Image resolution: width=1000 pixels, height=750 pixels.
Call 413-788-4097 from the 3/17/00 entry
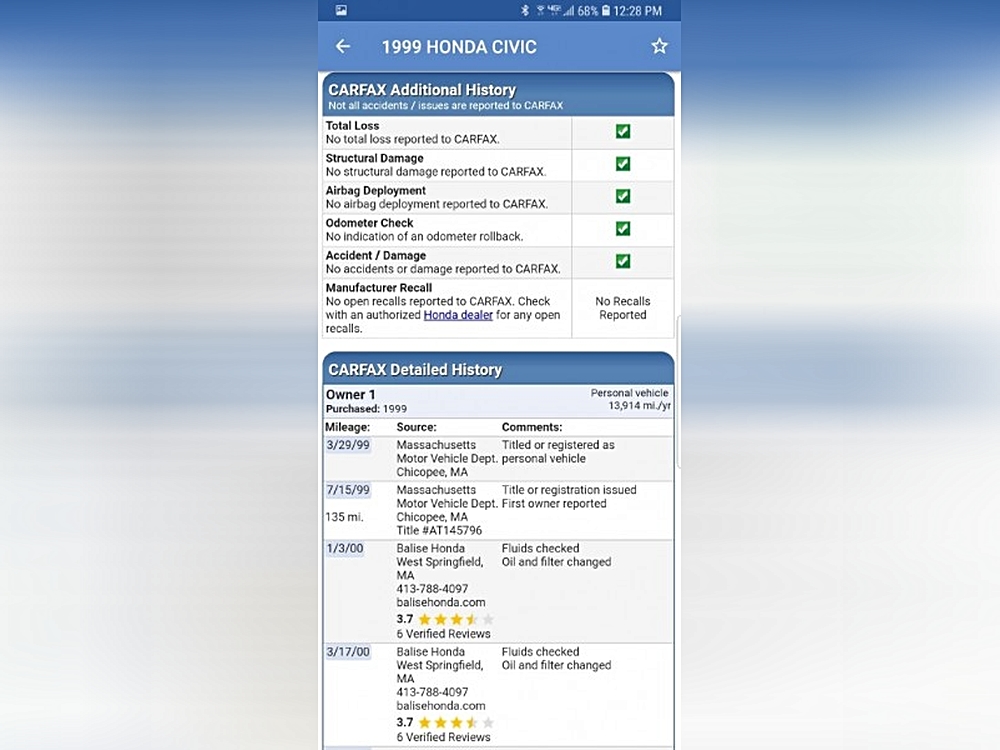point(432,692)
